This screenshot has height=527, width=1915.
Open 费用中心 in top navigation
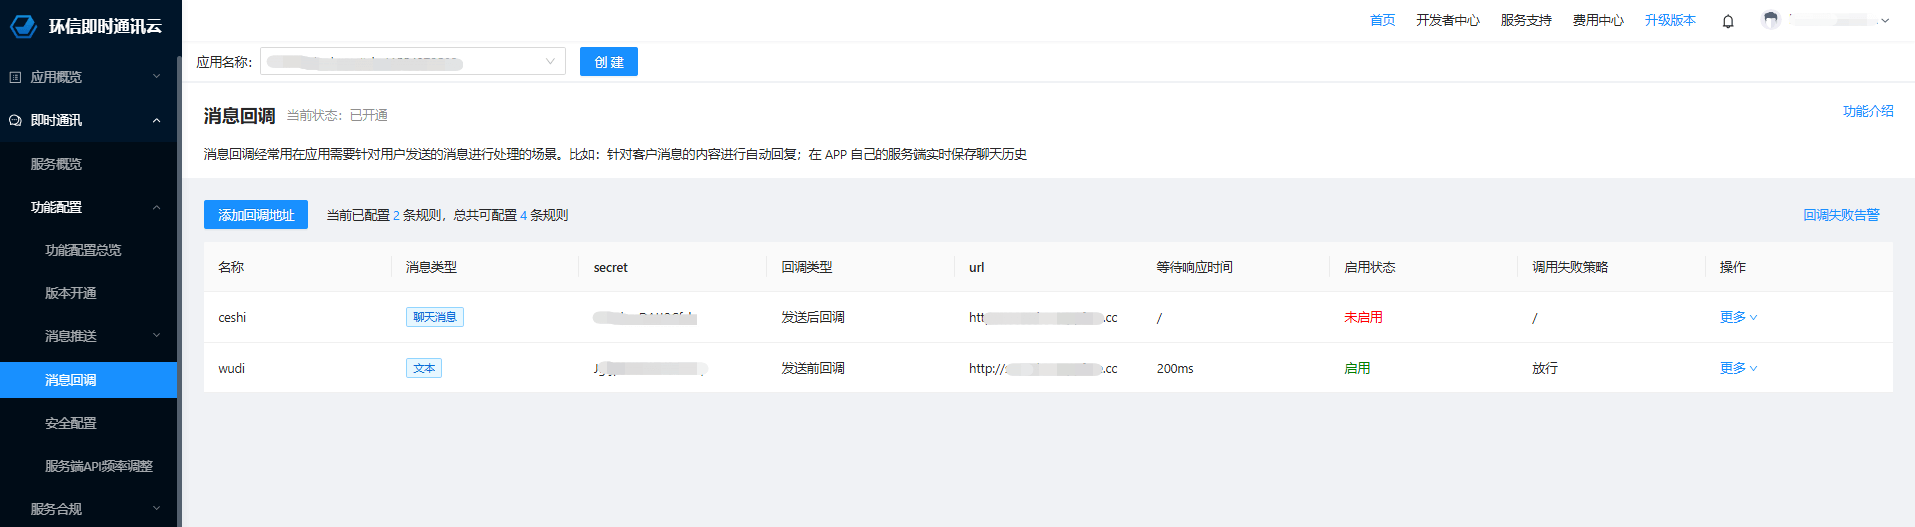pos(1597,21)
